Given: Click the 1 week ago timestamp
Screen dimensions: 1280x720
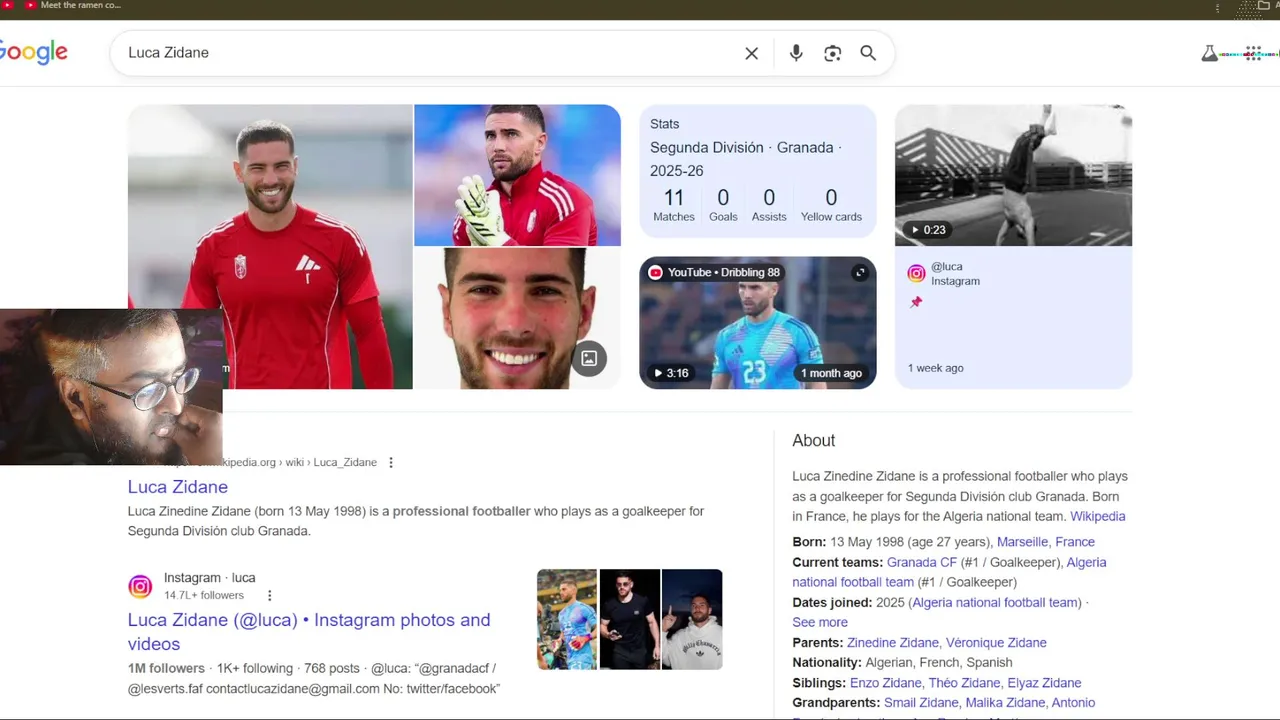Looking at the screenshot, I should (x=935, y=368).
